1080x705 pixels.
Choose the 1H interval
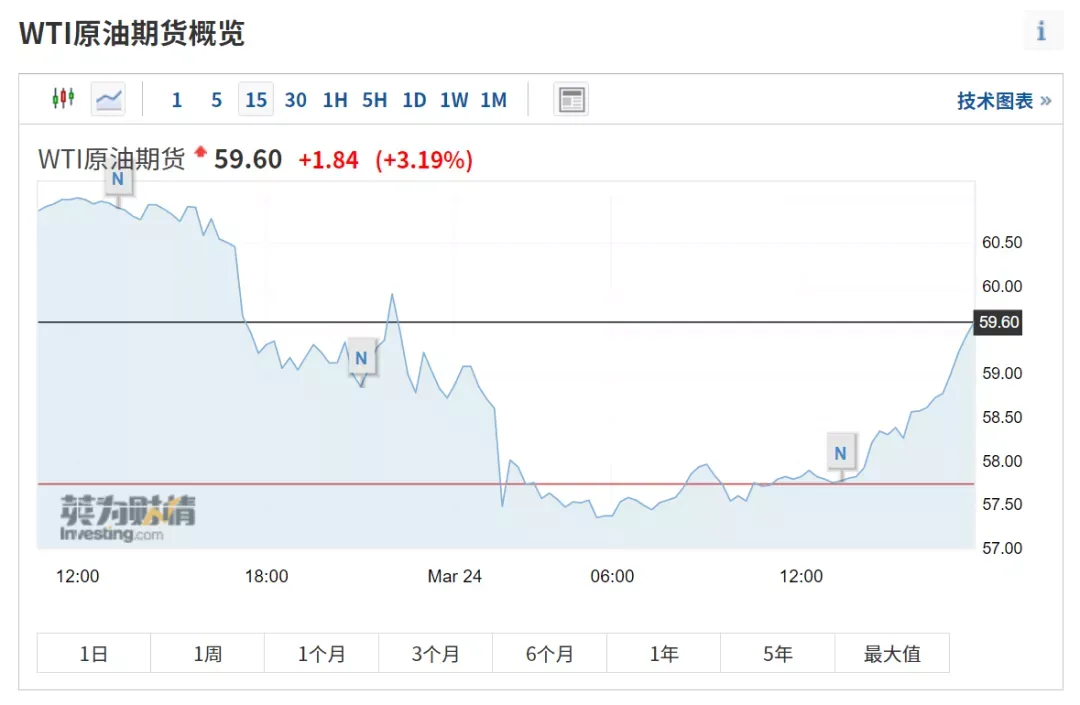click(335, 101)
